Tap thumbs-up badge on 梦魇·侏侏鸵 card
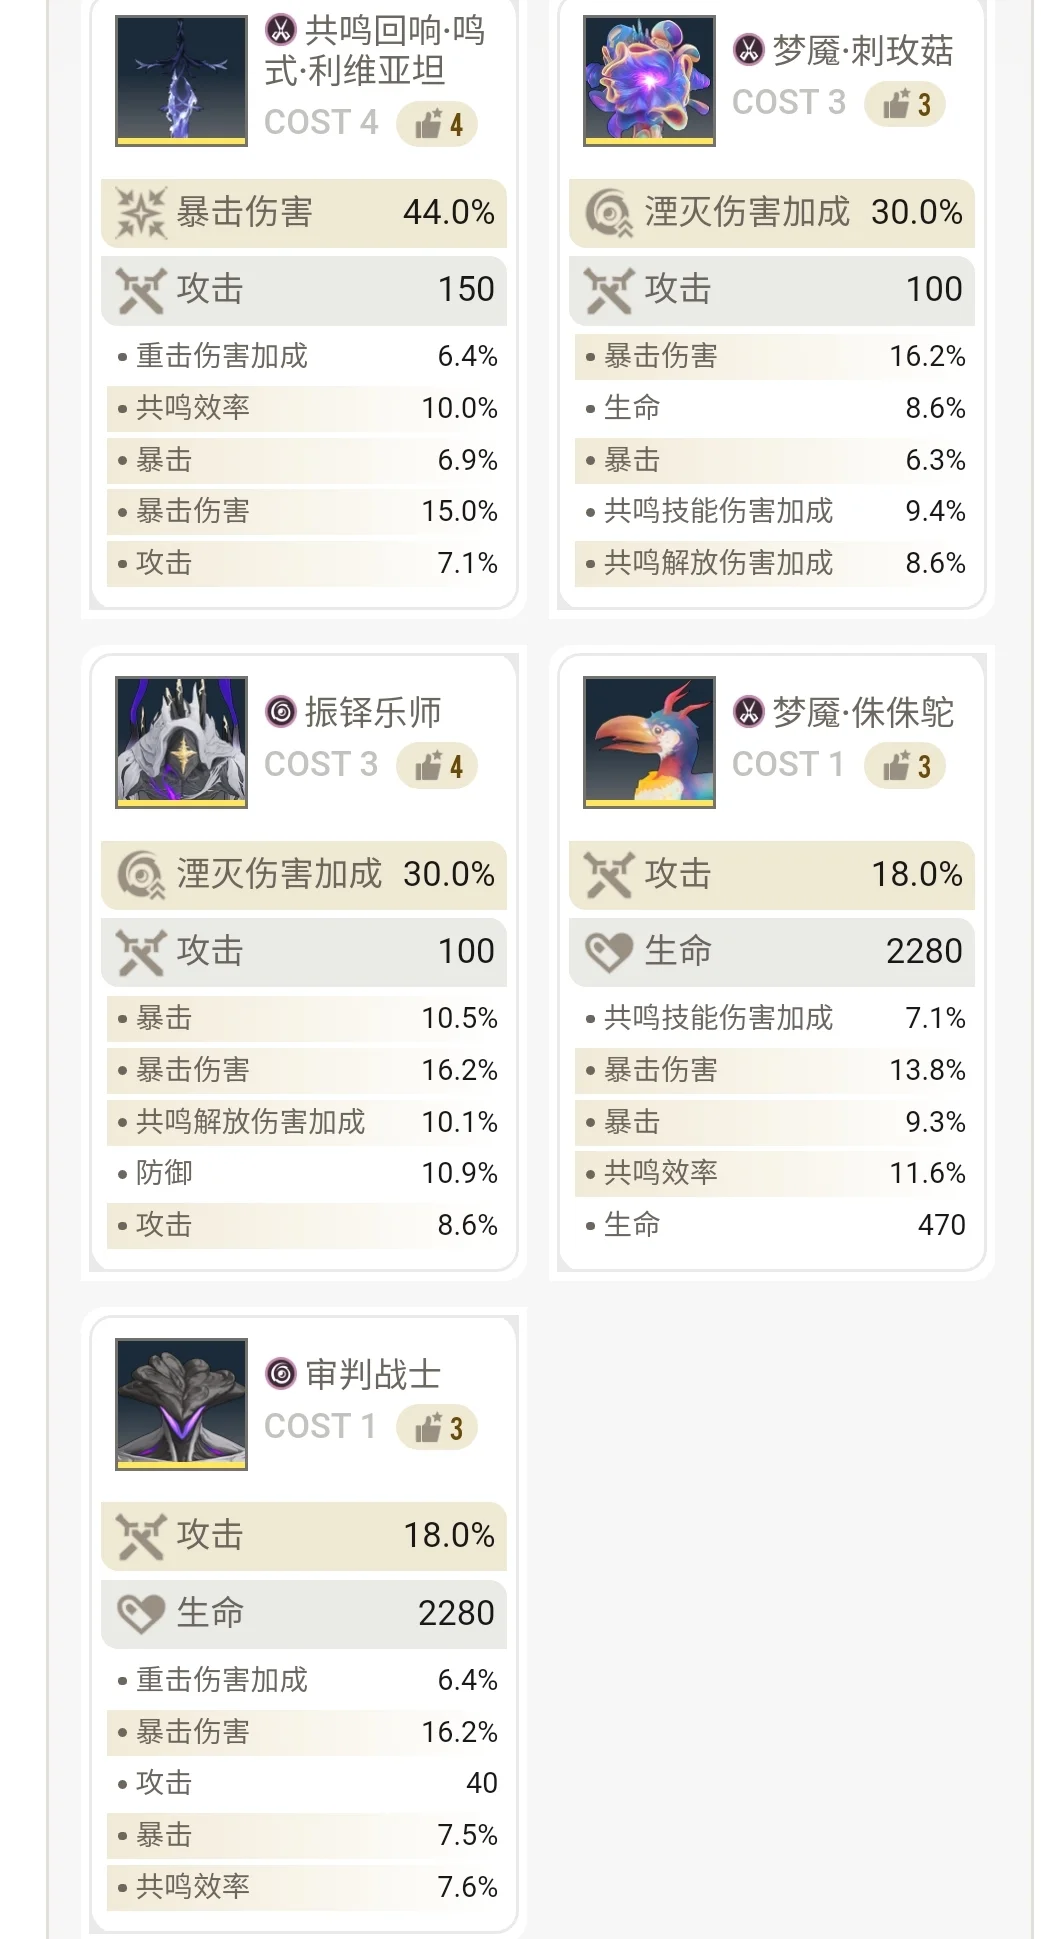 point(905,766)
